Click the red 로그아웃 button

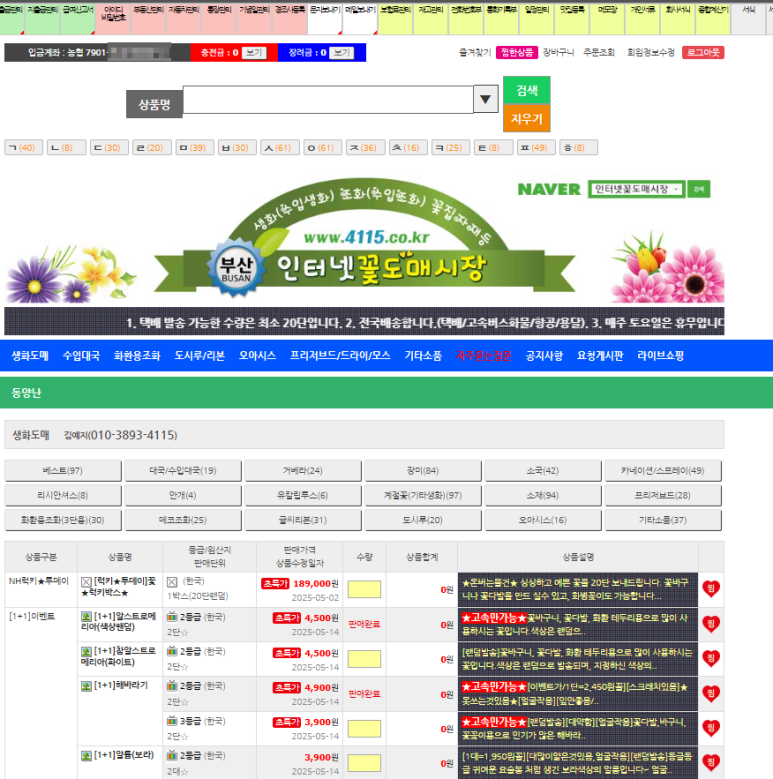tap(703, 52)
